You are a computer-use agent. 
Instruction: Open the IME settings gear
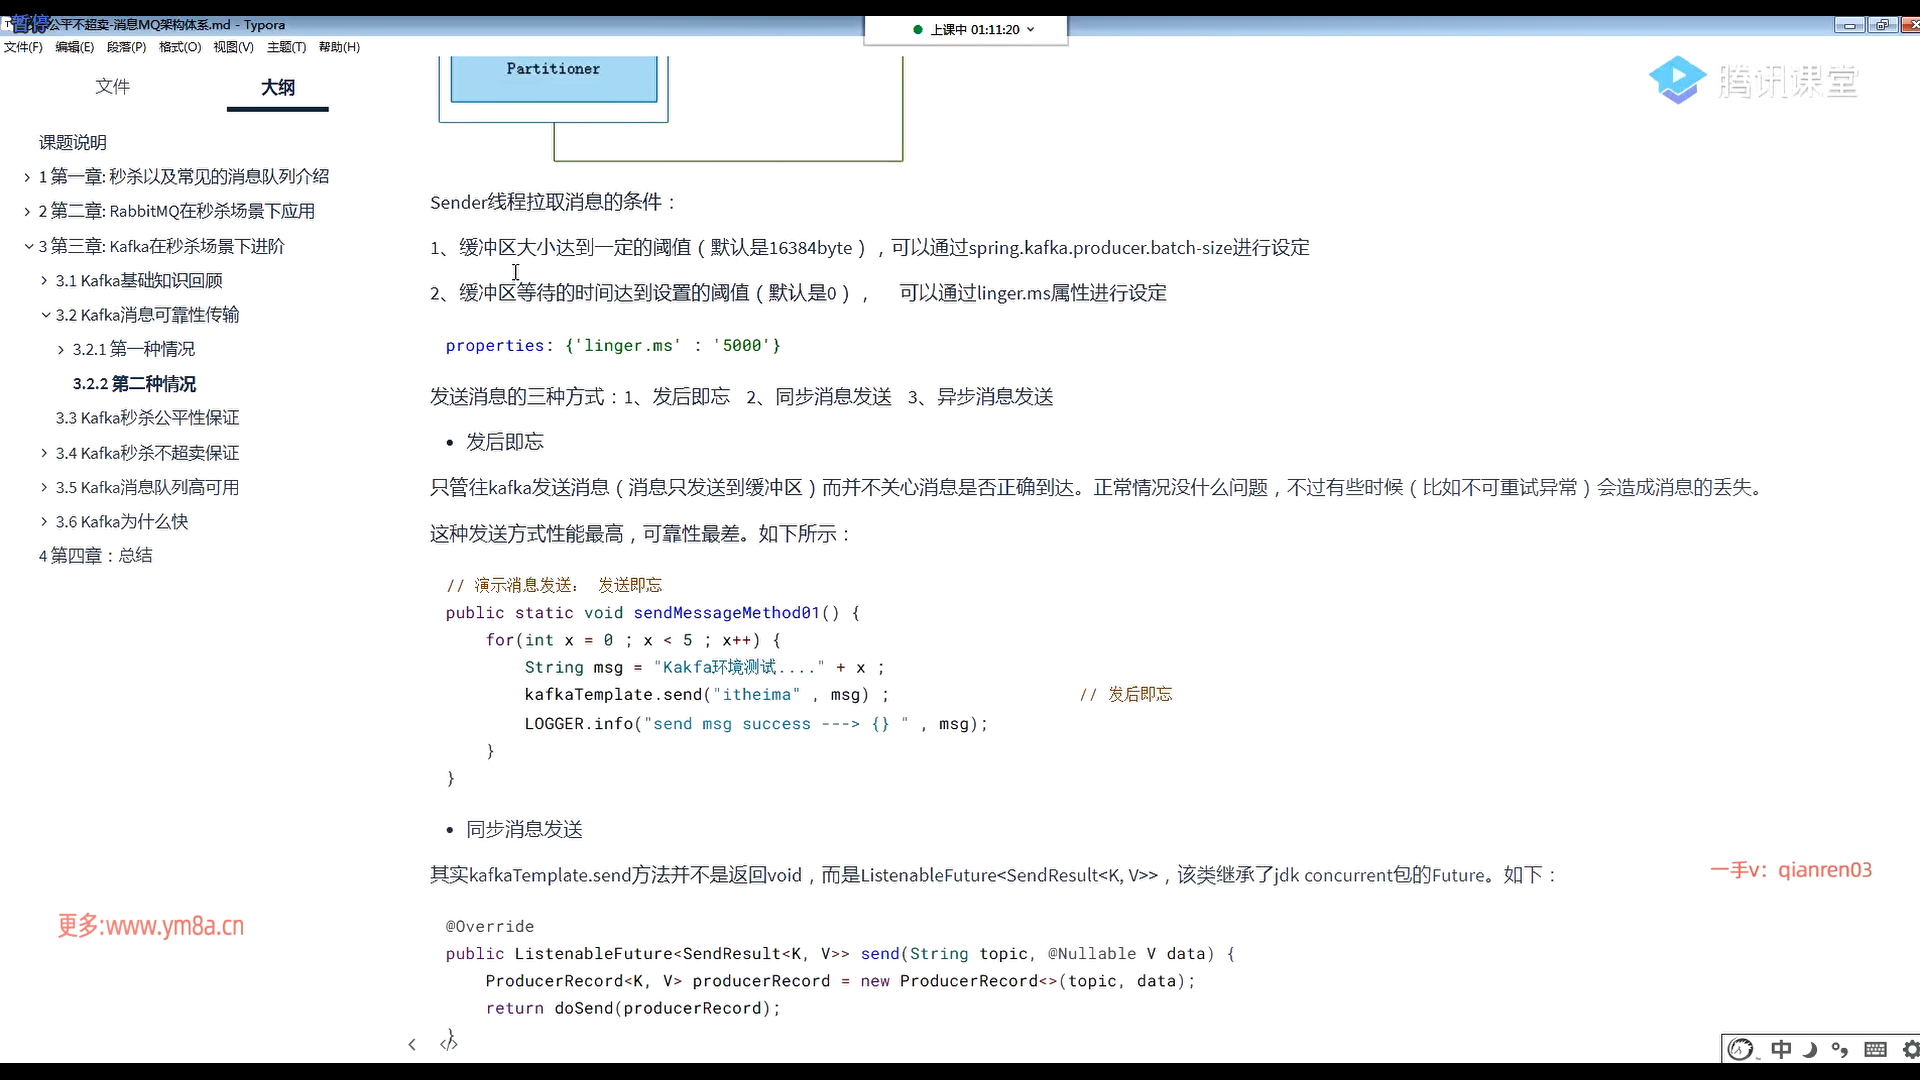(1910, 1049)
